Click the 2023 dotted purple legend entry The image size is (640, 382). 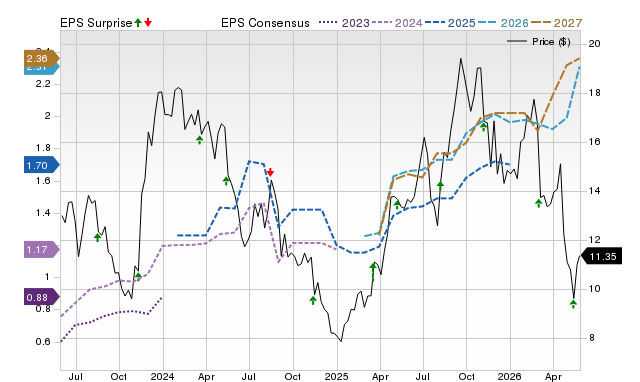click(x=344, y=23)
